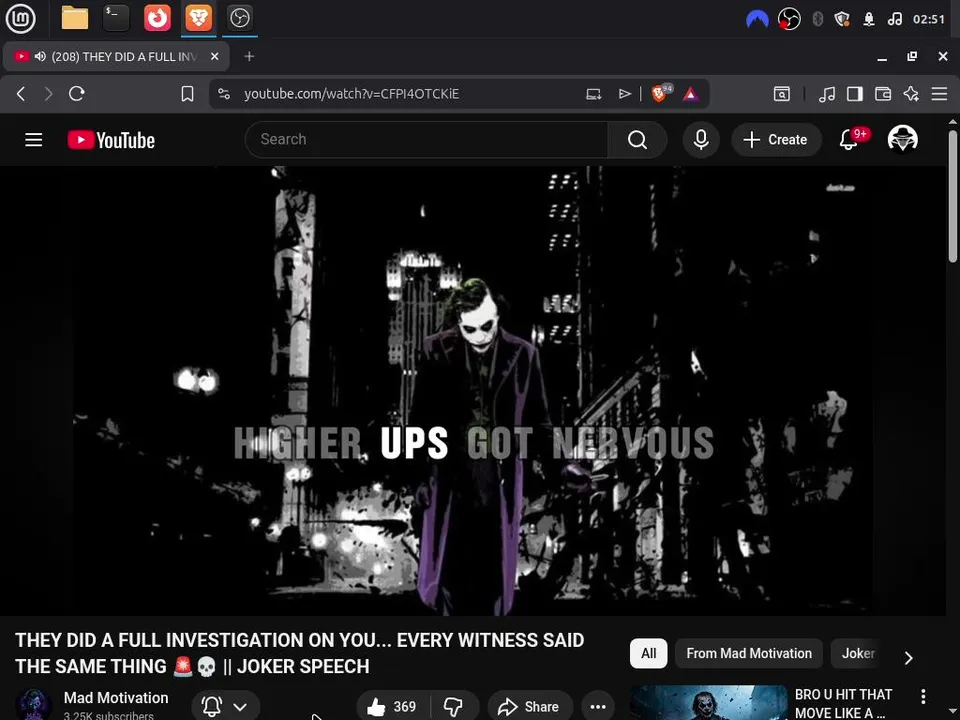Open the system notifications bell in the tray

click(x=868, y=19)
